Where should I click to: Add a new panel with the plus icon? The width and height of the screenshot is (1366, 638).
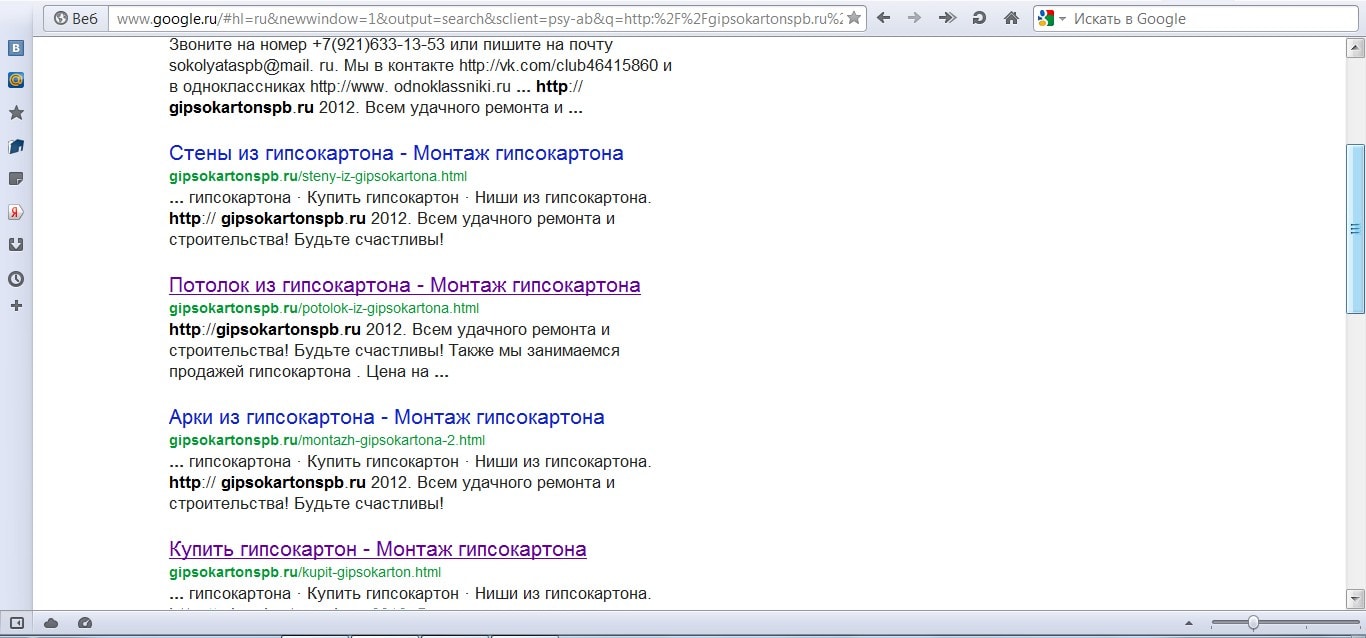tap(16, 305)
